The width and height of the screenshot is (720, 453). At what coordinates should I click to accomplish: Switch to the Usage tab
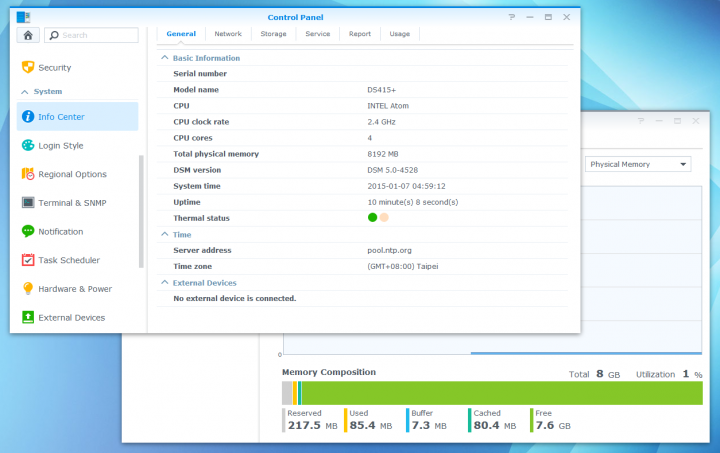(x=399, y=34)
